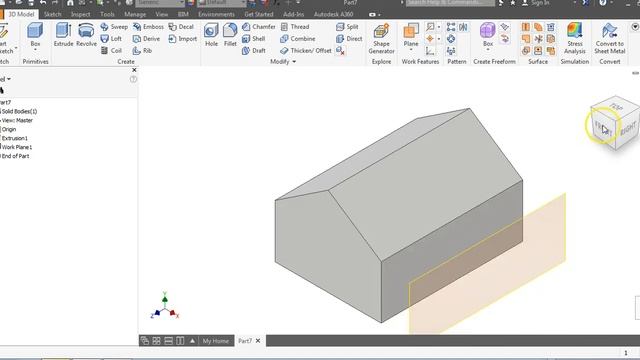Screen dimensions: 640x360
Task: Click Sign In link
Action: (x=540, y=3)
